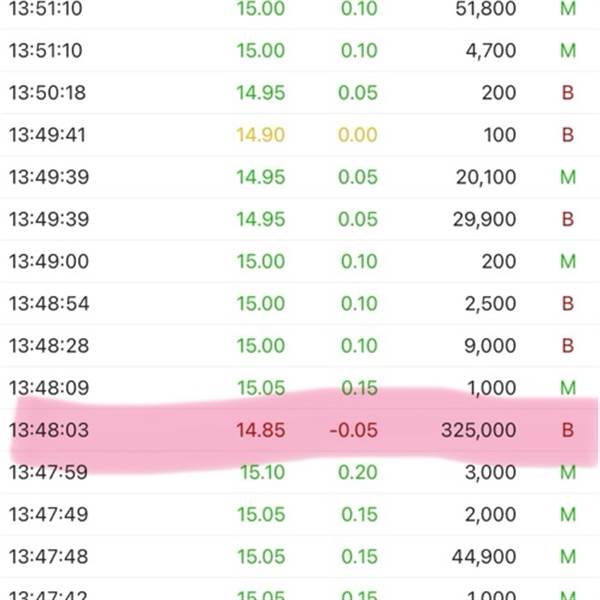Image resolution: width=600 pixels, height=600 pixels.
Task: Click the 2,500 volume entry
Action: (490, 304)
